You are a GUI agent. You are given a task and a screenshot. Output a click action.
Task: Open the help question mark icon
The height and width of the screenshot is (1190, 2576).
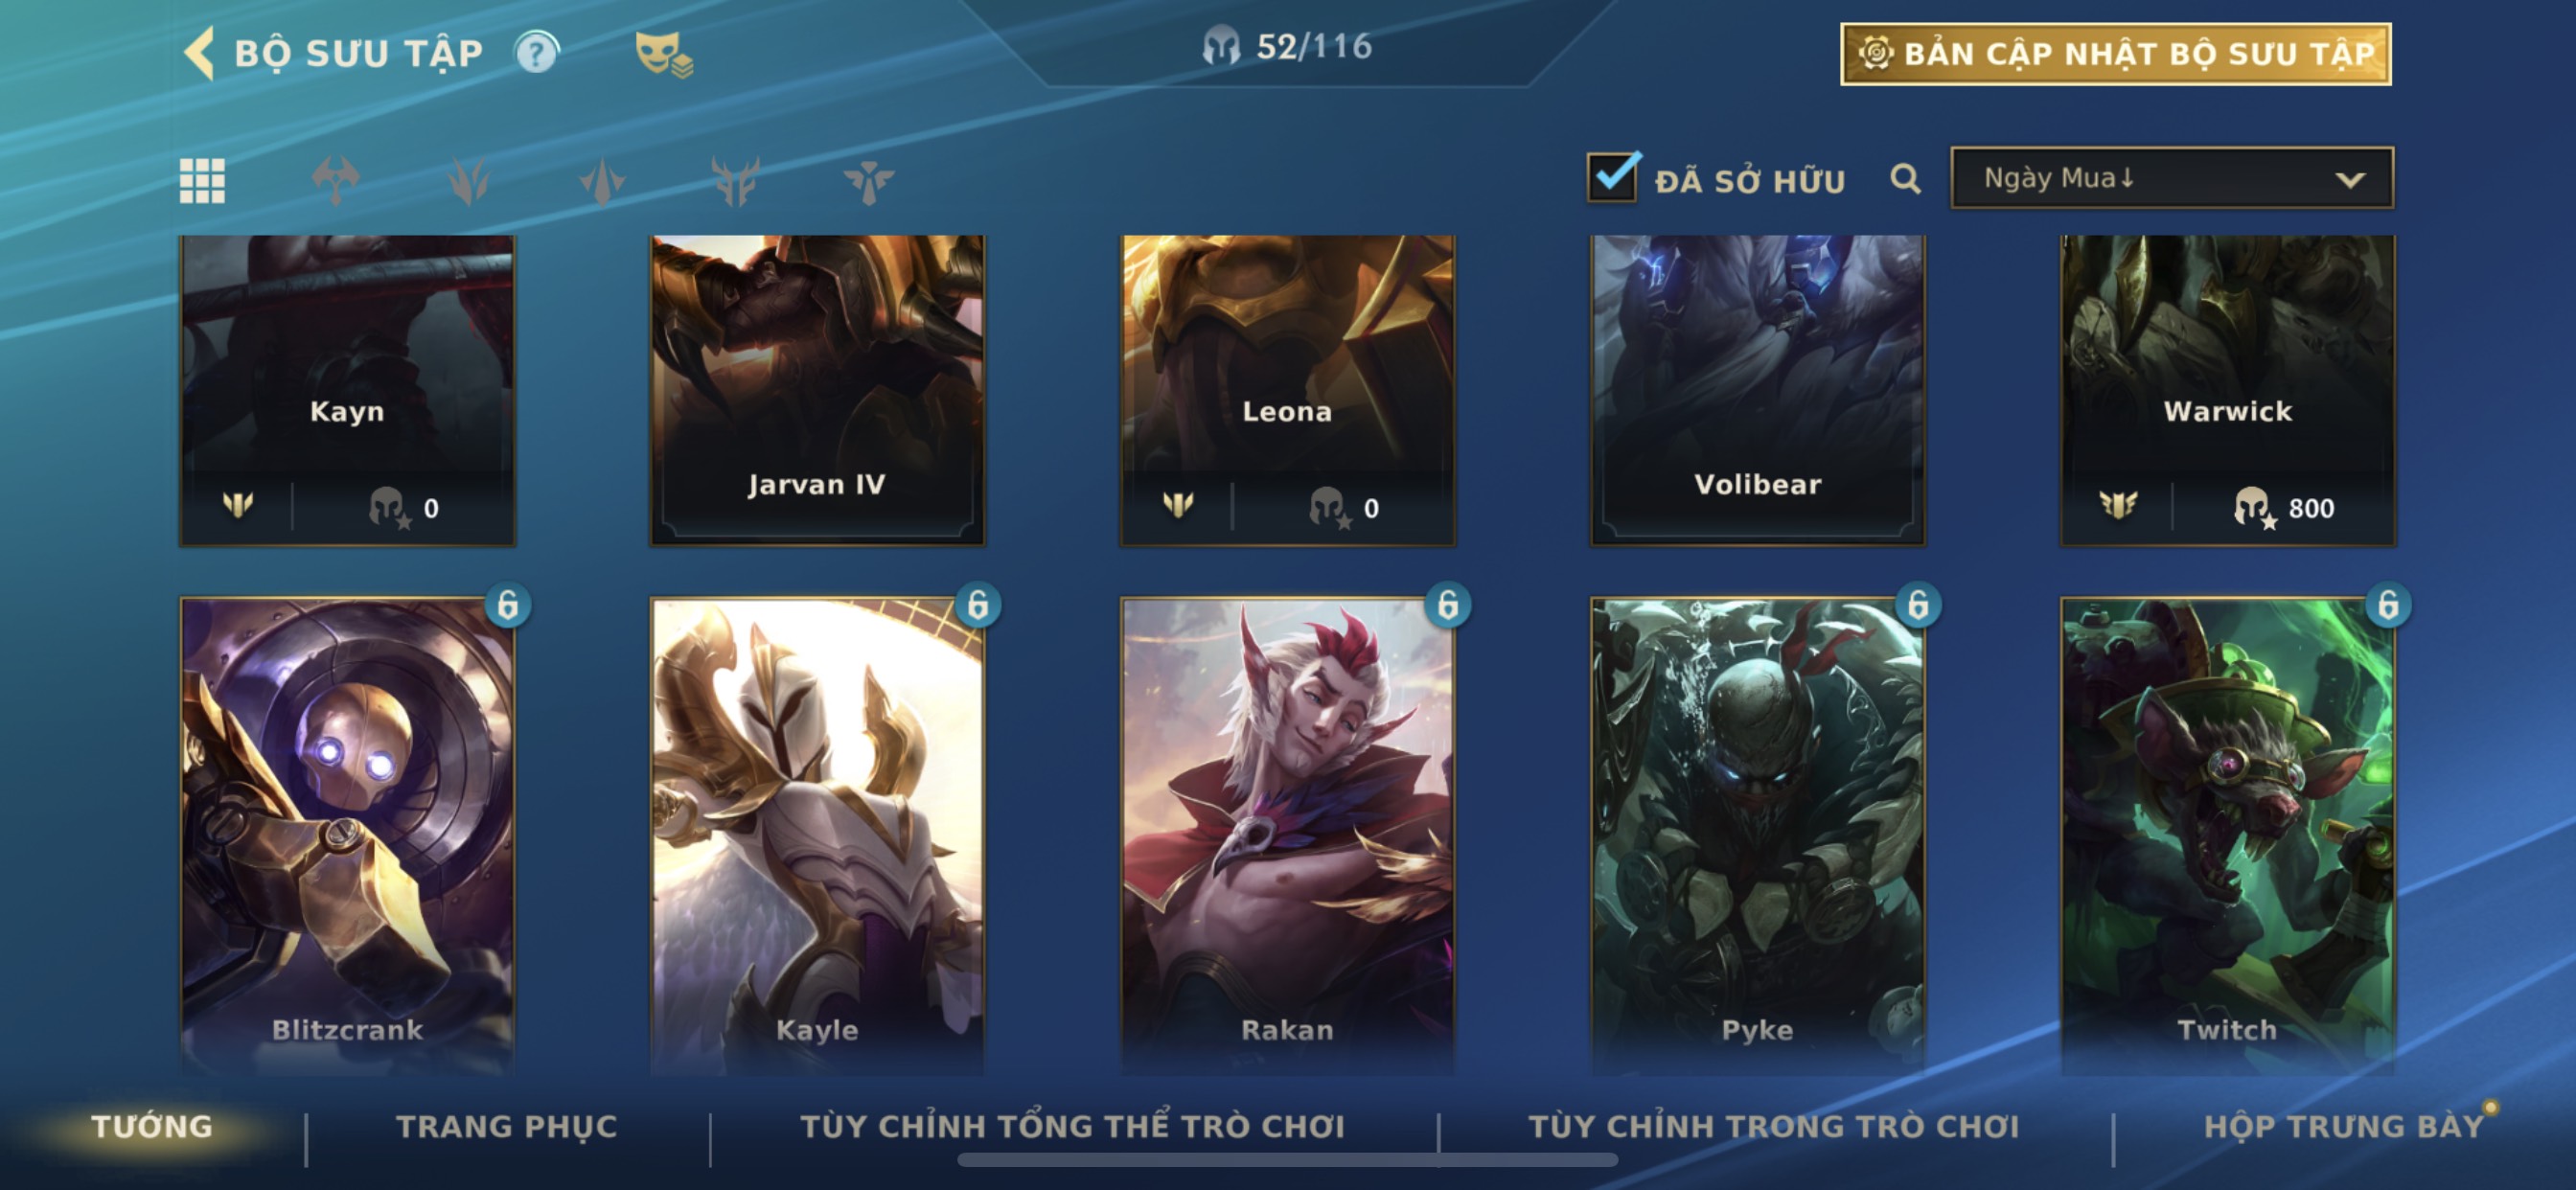tap(537, 53)
